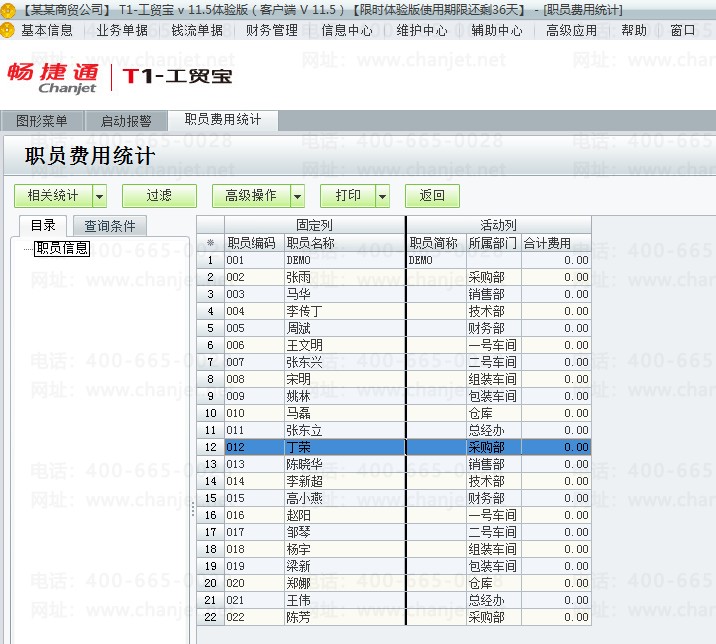Switch to the 查询条件 tab
This screenshot has width=716, height=644.
pos(110,226)
